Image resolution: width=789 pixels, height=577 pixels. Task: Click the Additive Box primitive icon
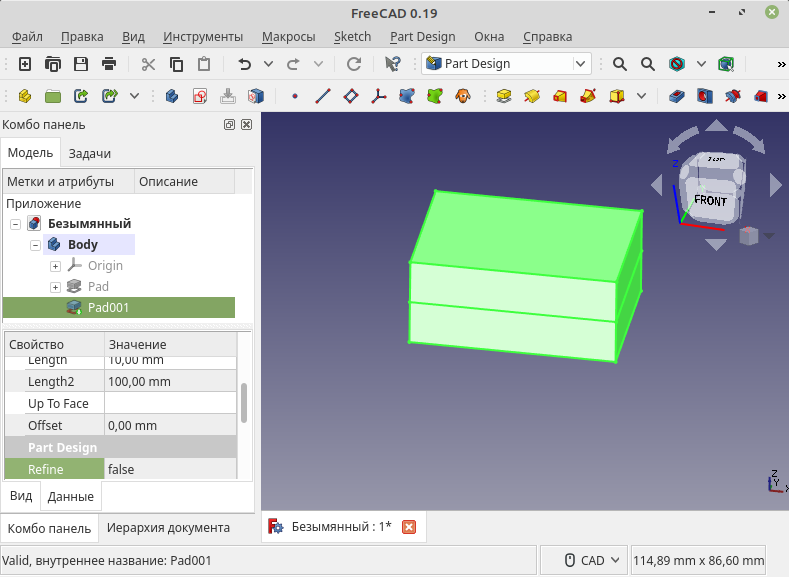coord(616,96)
